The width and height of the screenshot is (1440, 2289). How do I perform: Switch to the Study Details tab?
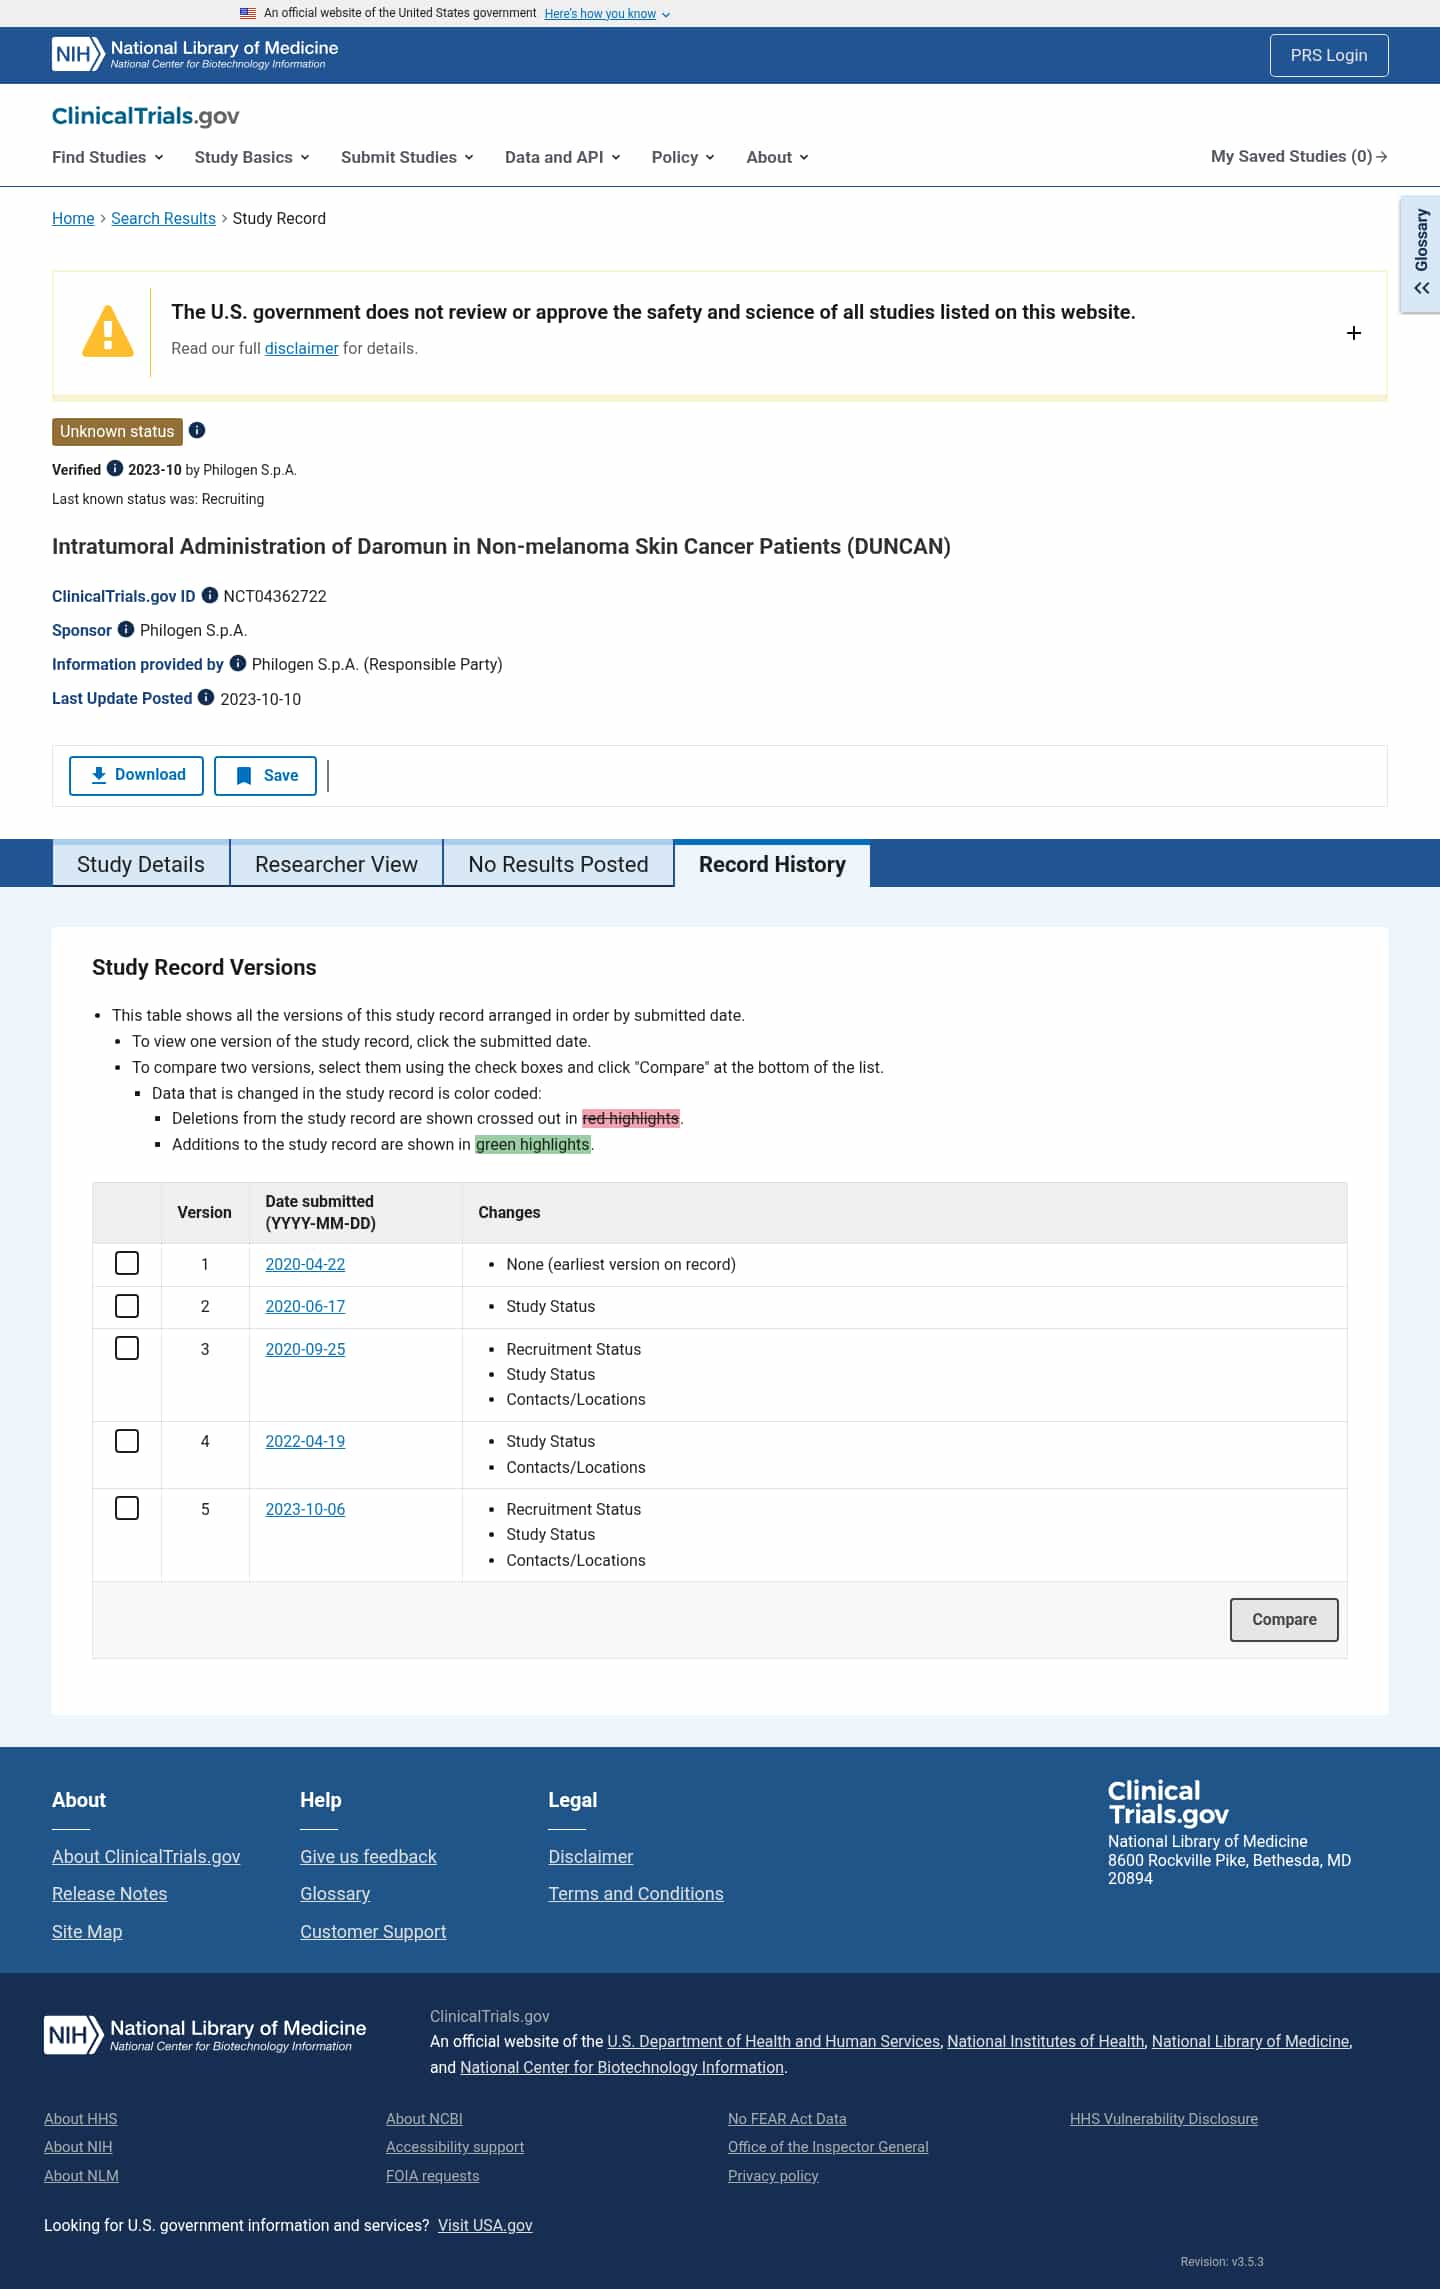click(141, 864)
